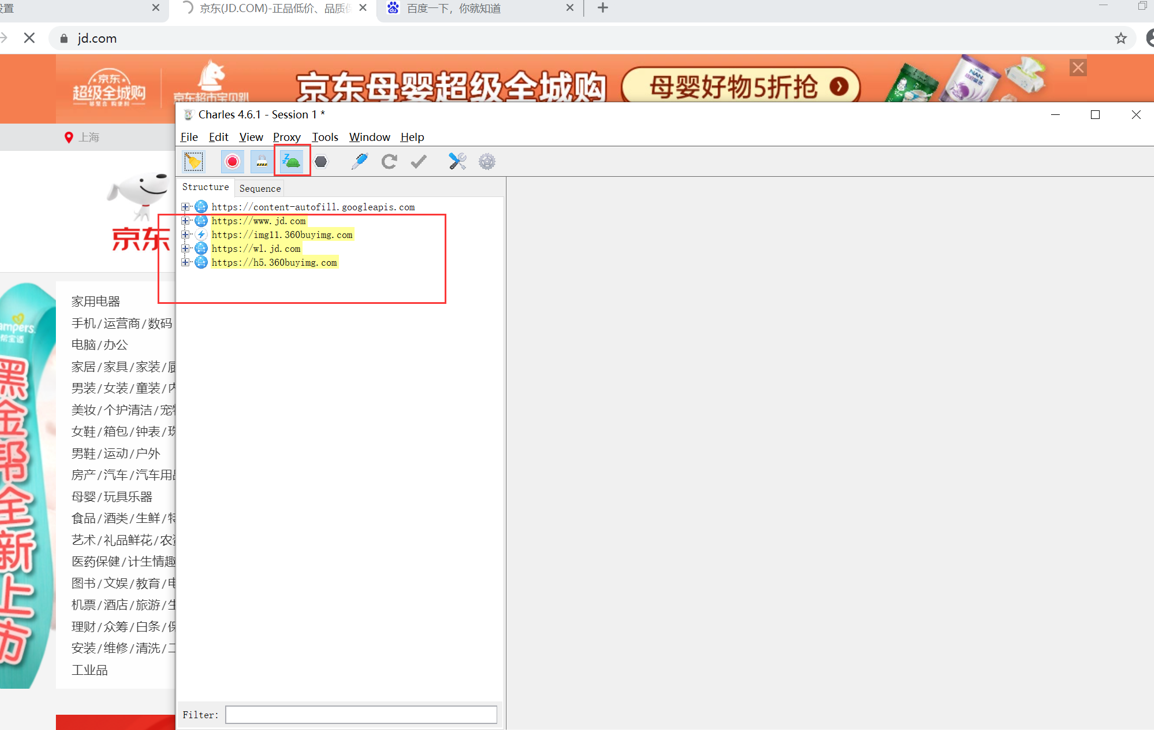Switch to the Structure tab

pyautogui.click(x=205, y=188)
